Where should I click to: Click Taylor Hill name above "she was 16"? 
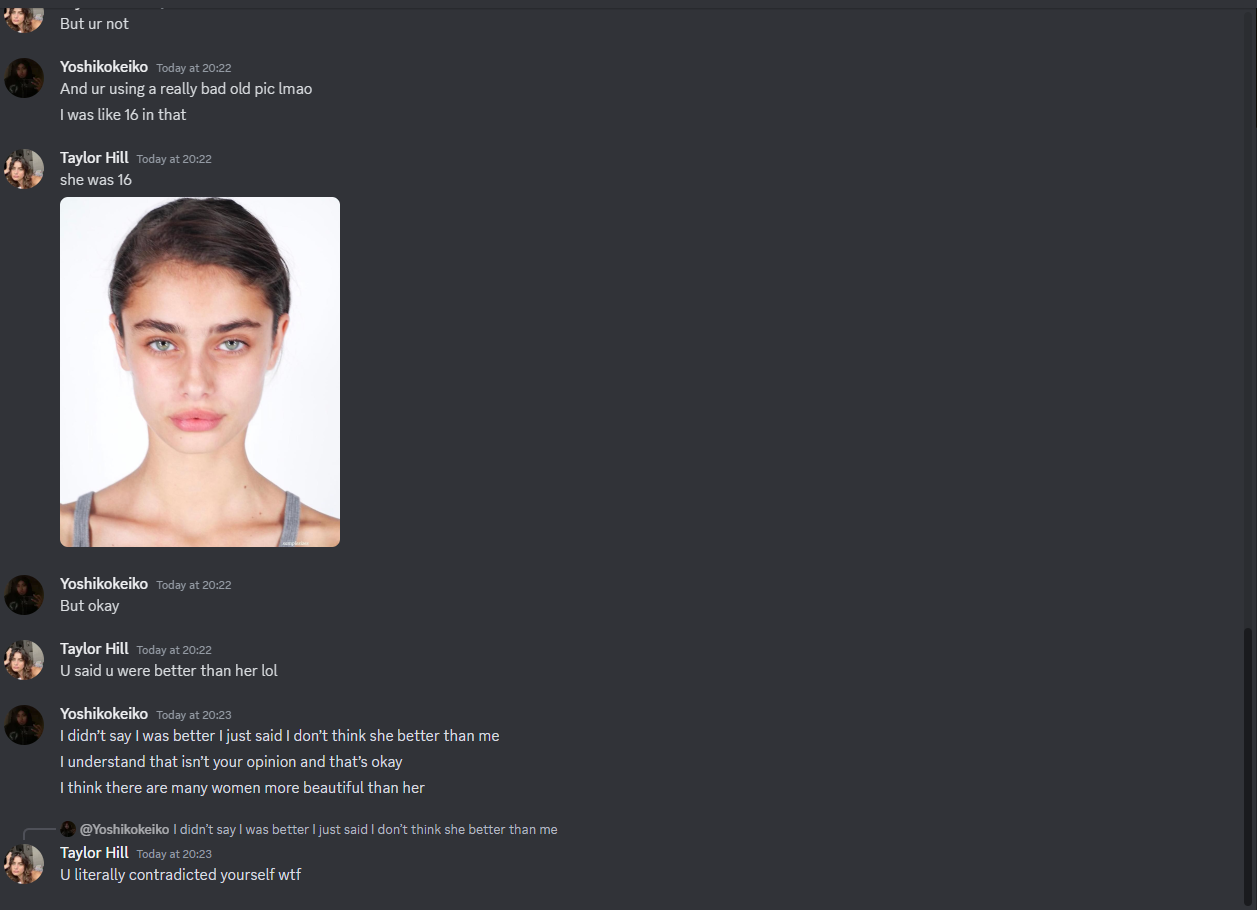click(x=94, y=158)
